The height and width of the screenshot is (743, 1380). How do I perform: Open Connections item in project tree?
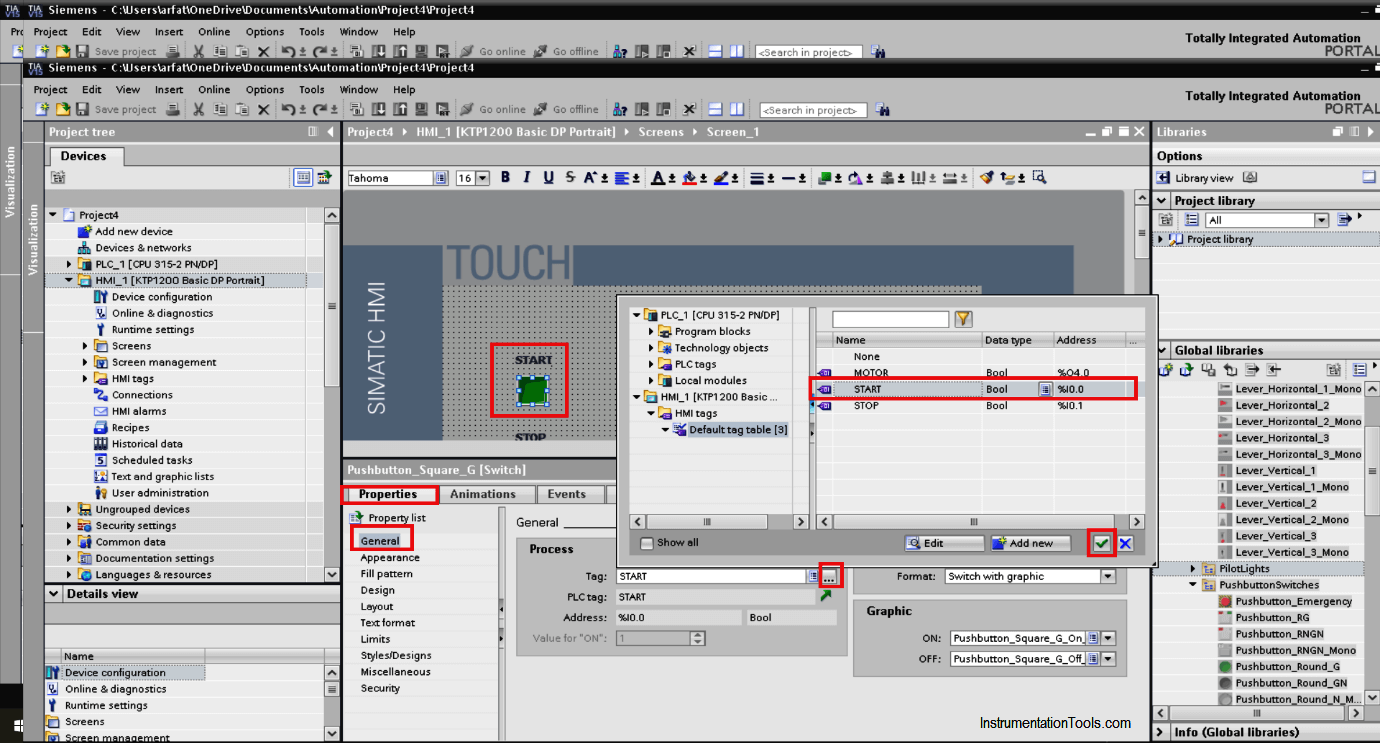(142, 395)
